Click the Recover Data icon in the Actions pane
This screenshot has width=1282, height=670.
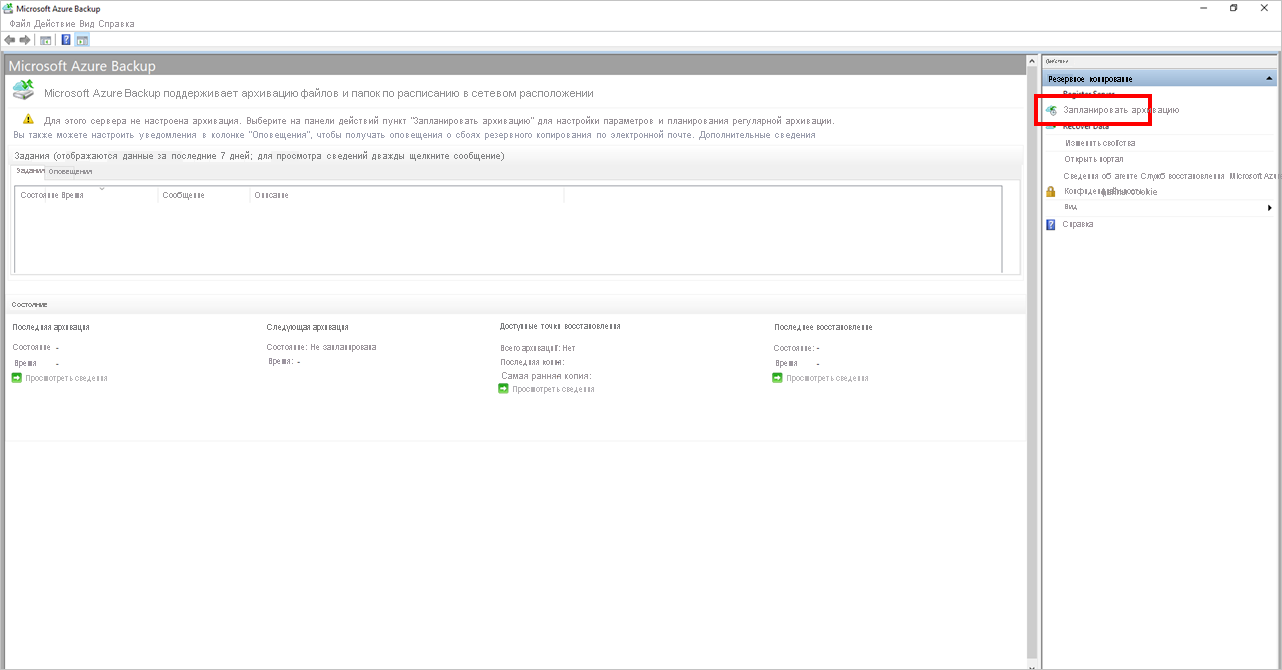[1051, 126]
